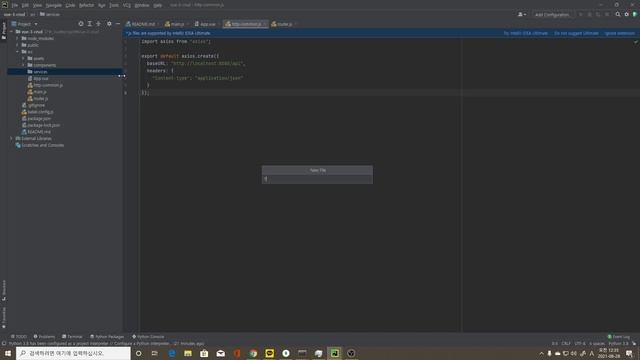Click the Expand All icon in Project panel
Screen dimensions: 640x360
pyautogui.click(x=90, y=24)
